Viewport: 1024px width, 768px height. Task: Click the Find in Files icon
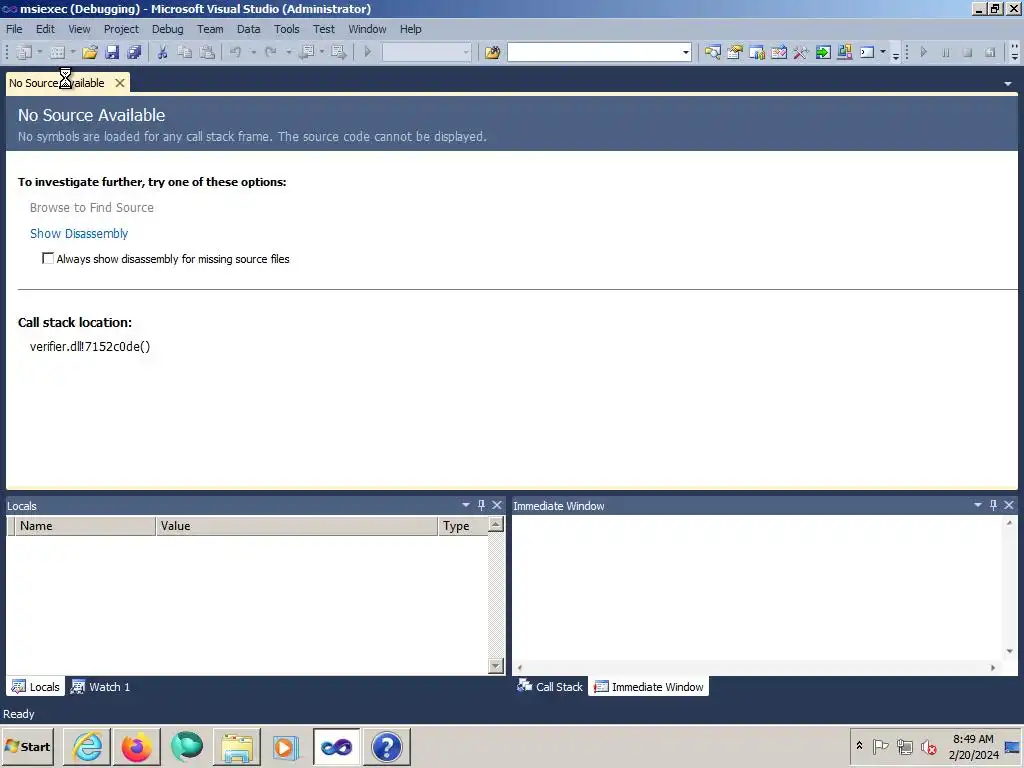click(492, 52)
